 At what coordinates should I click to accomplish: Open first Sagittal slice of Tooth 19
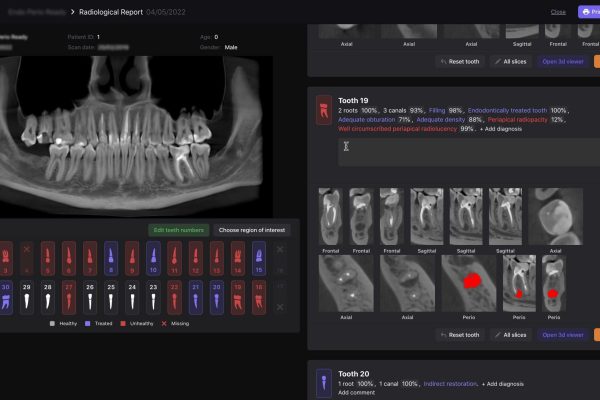tap(427, 216)
